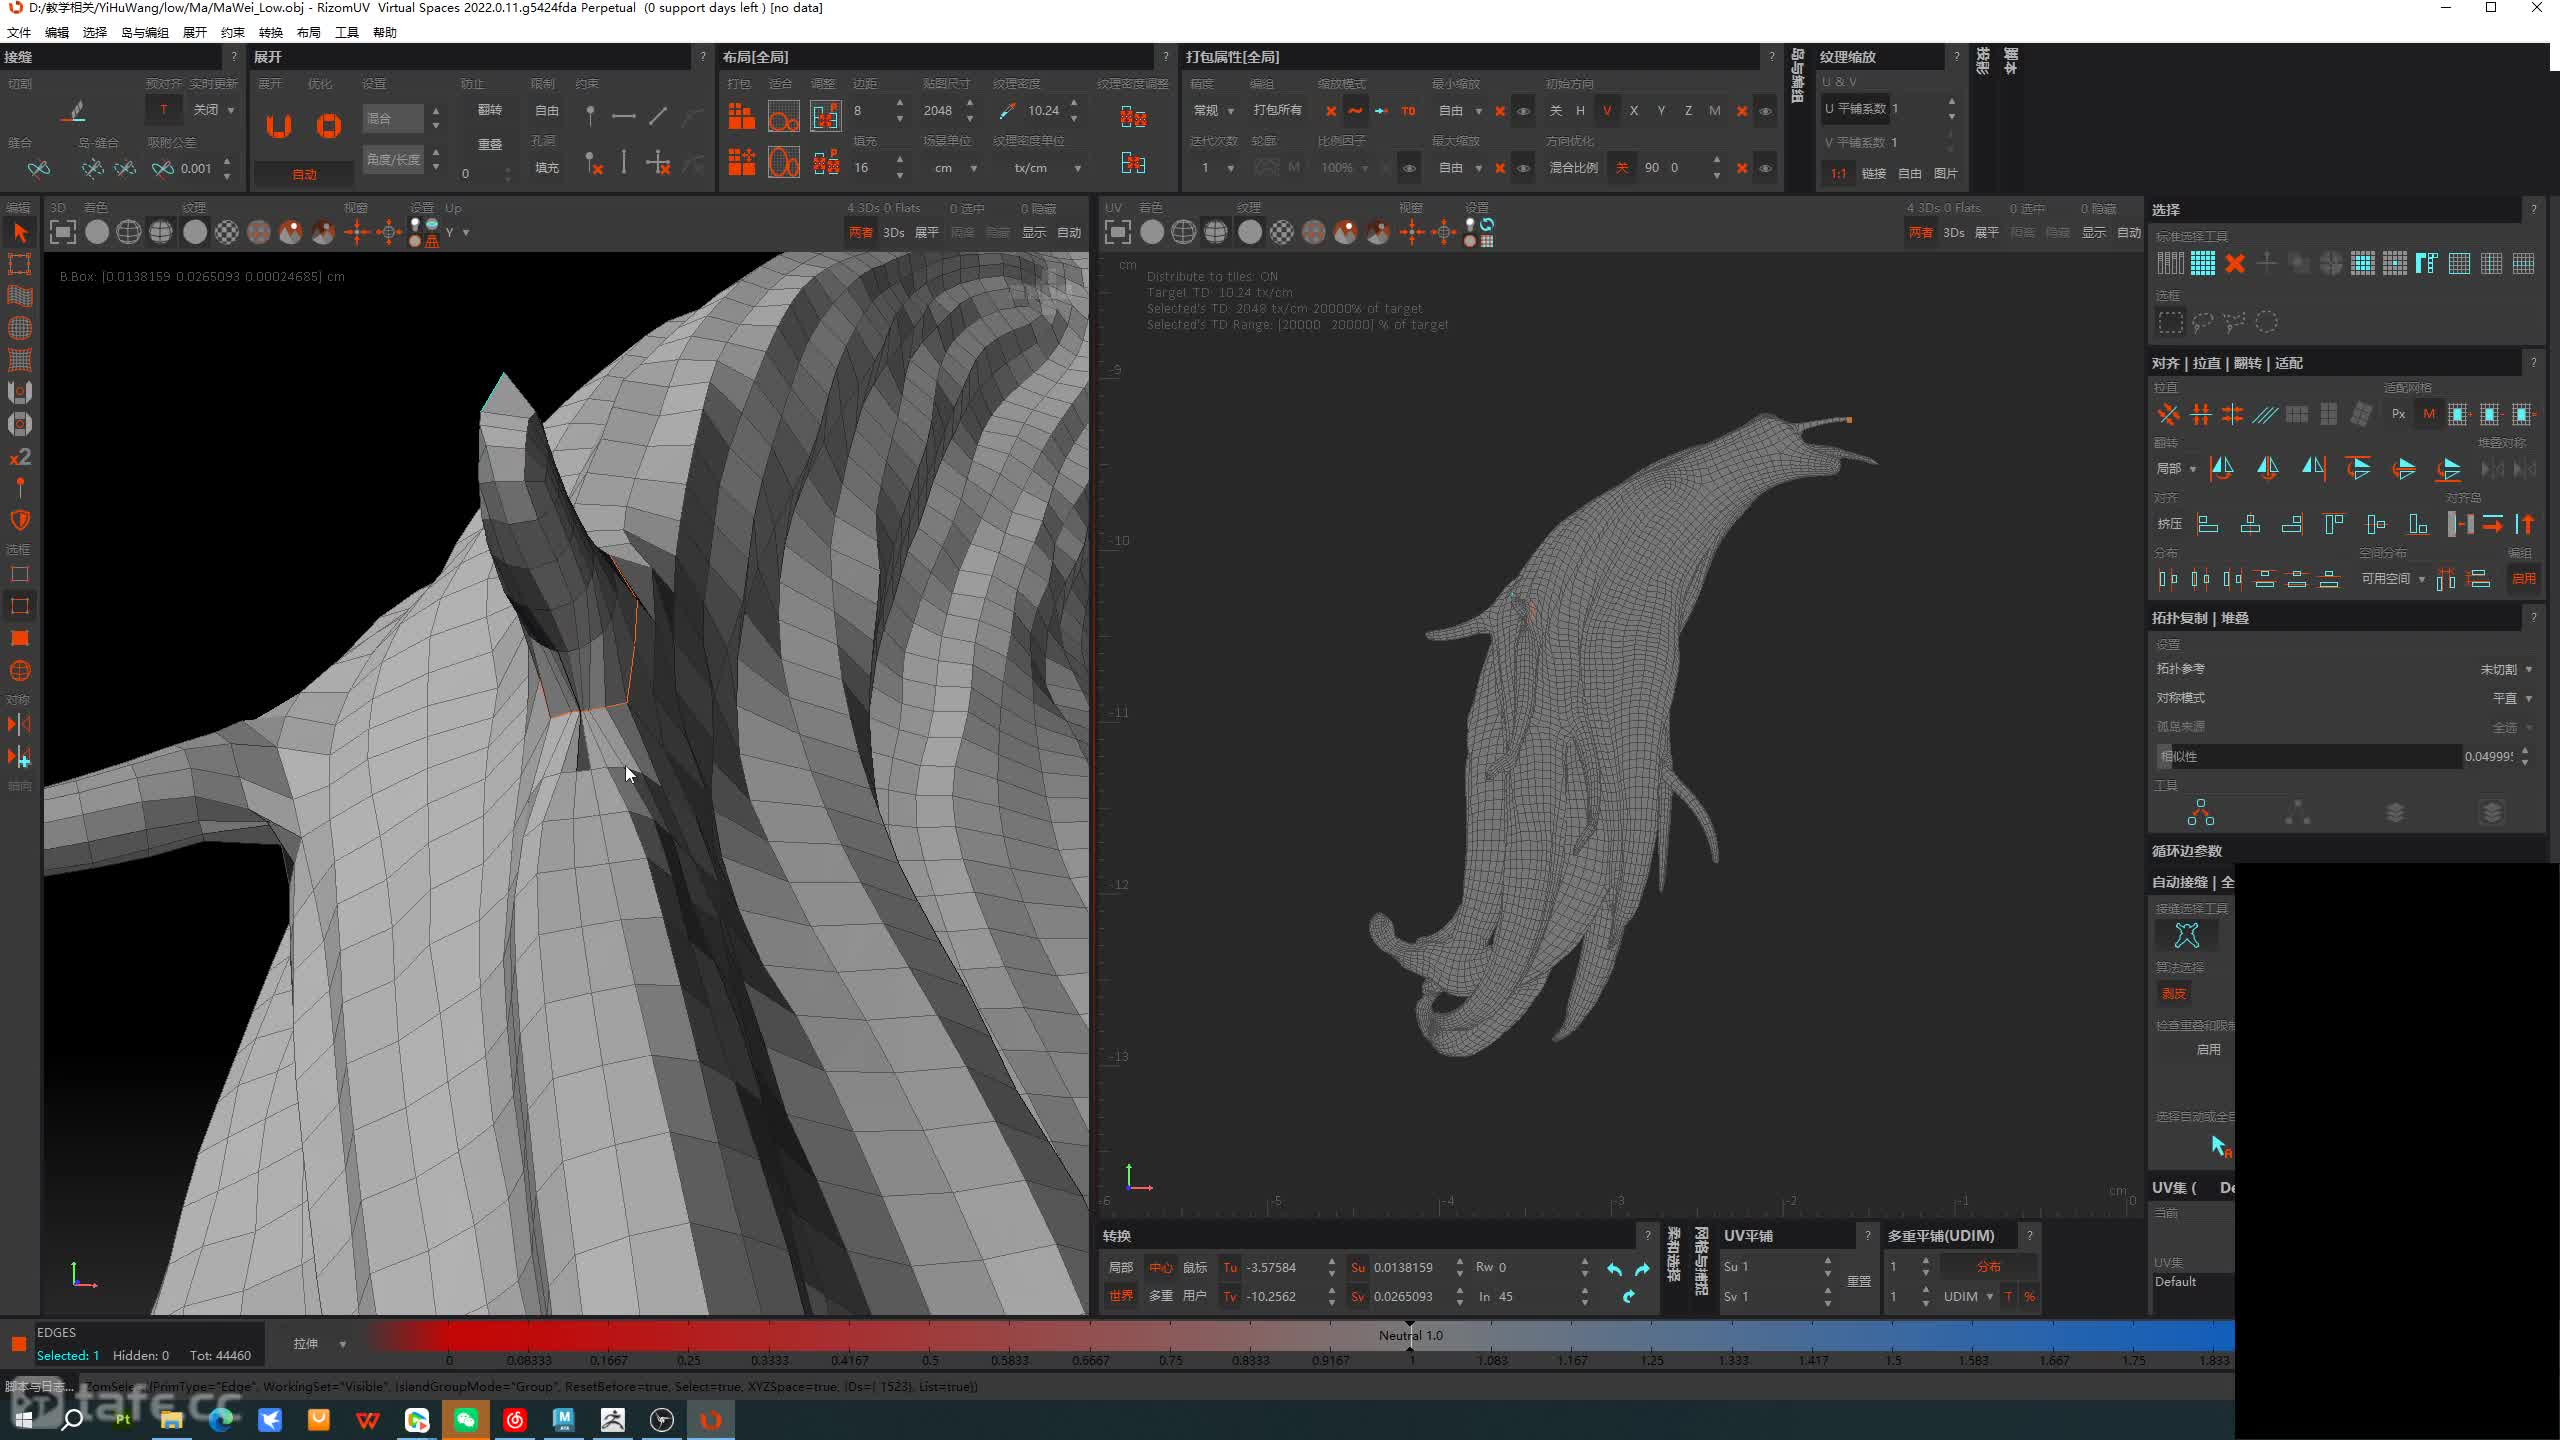Open the 展开 menu in menu bar

[x=194, y=32]
